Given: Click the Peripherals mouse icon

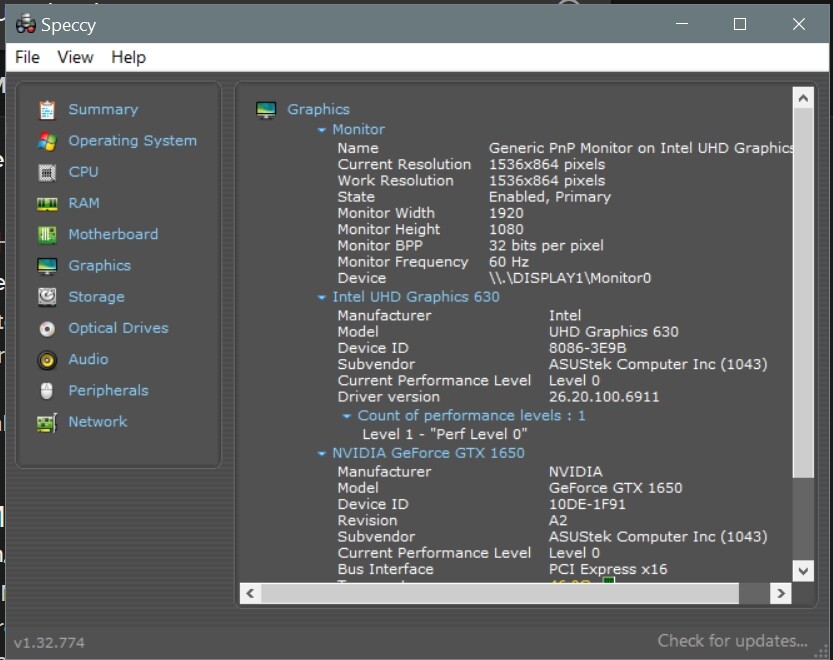Looking at the screenshot, I should tap(47, 391).
